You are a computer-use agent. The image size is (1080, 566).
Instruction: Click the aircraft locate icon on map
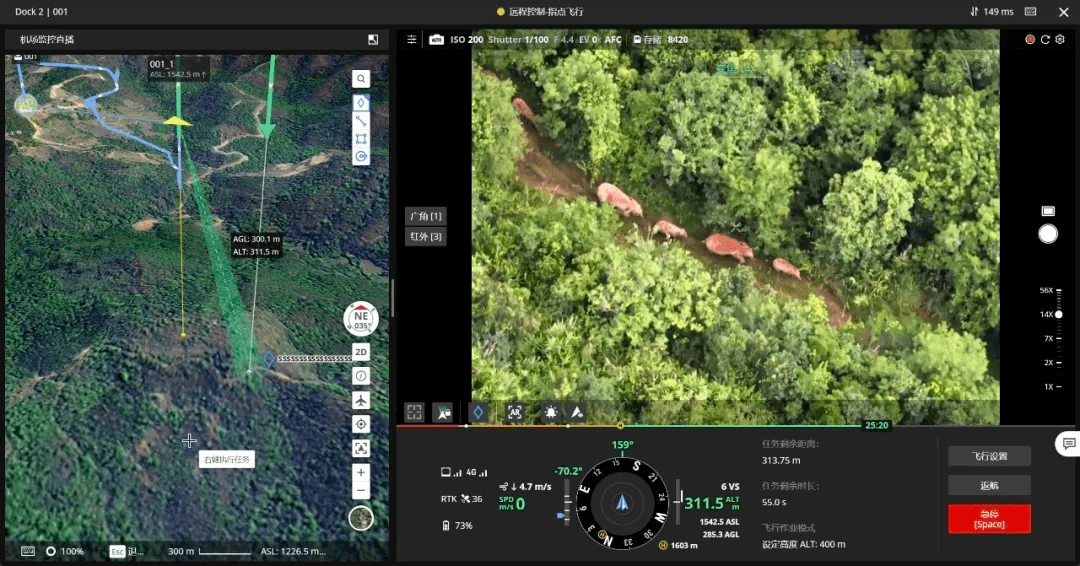click(x=361, y=400)
